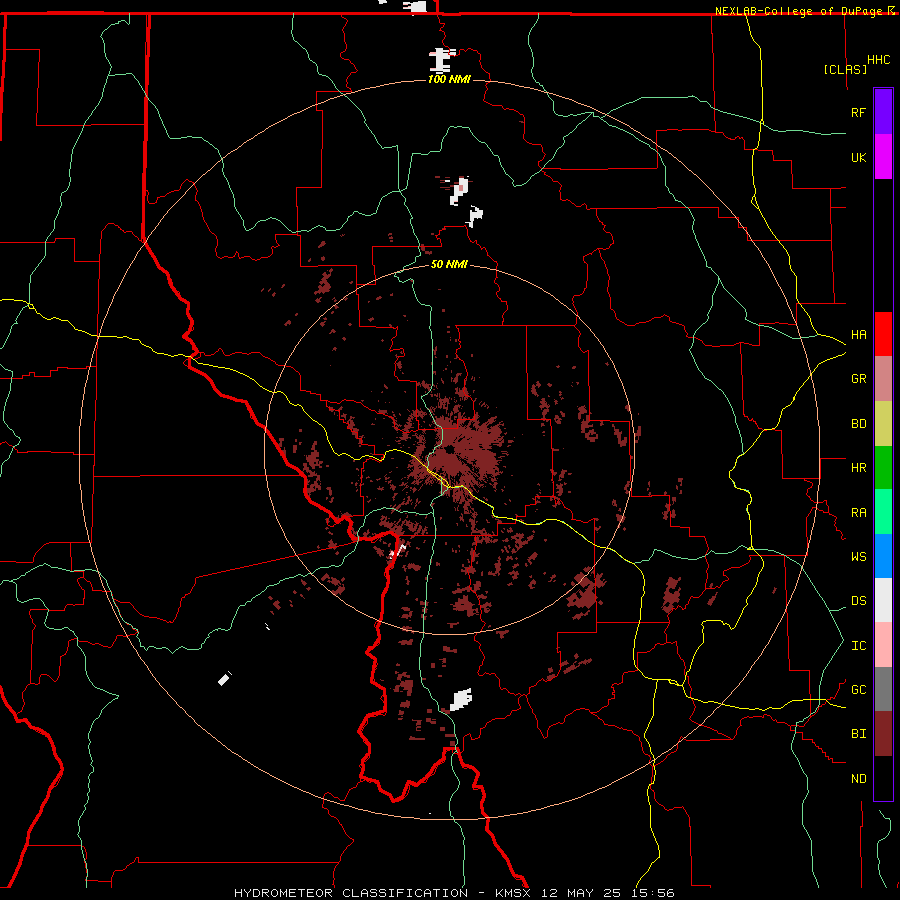This screenshot has height=900, width=900.
Task: Click the HA red legend swatch
Action: tap(883, 334)
